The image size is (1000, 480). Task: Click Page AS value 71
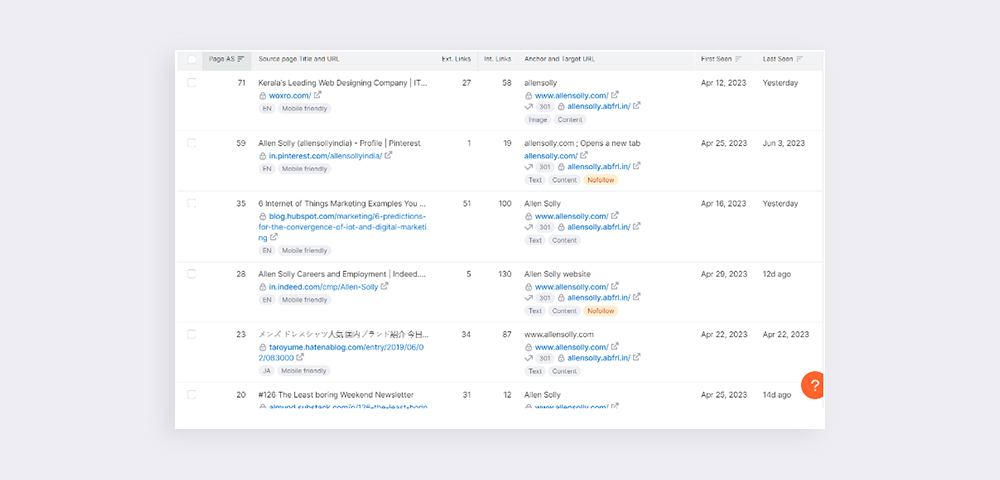pyautogui.click(x=241, y=83)
